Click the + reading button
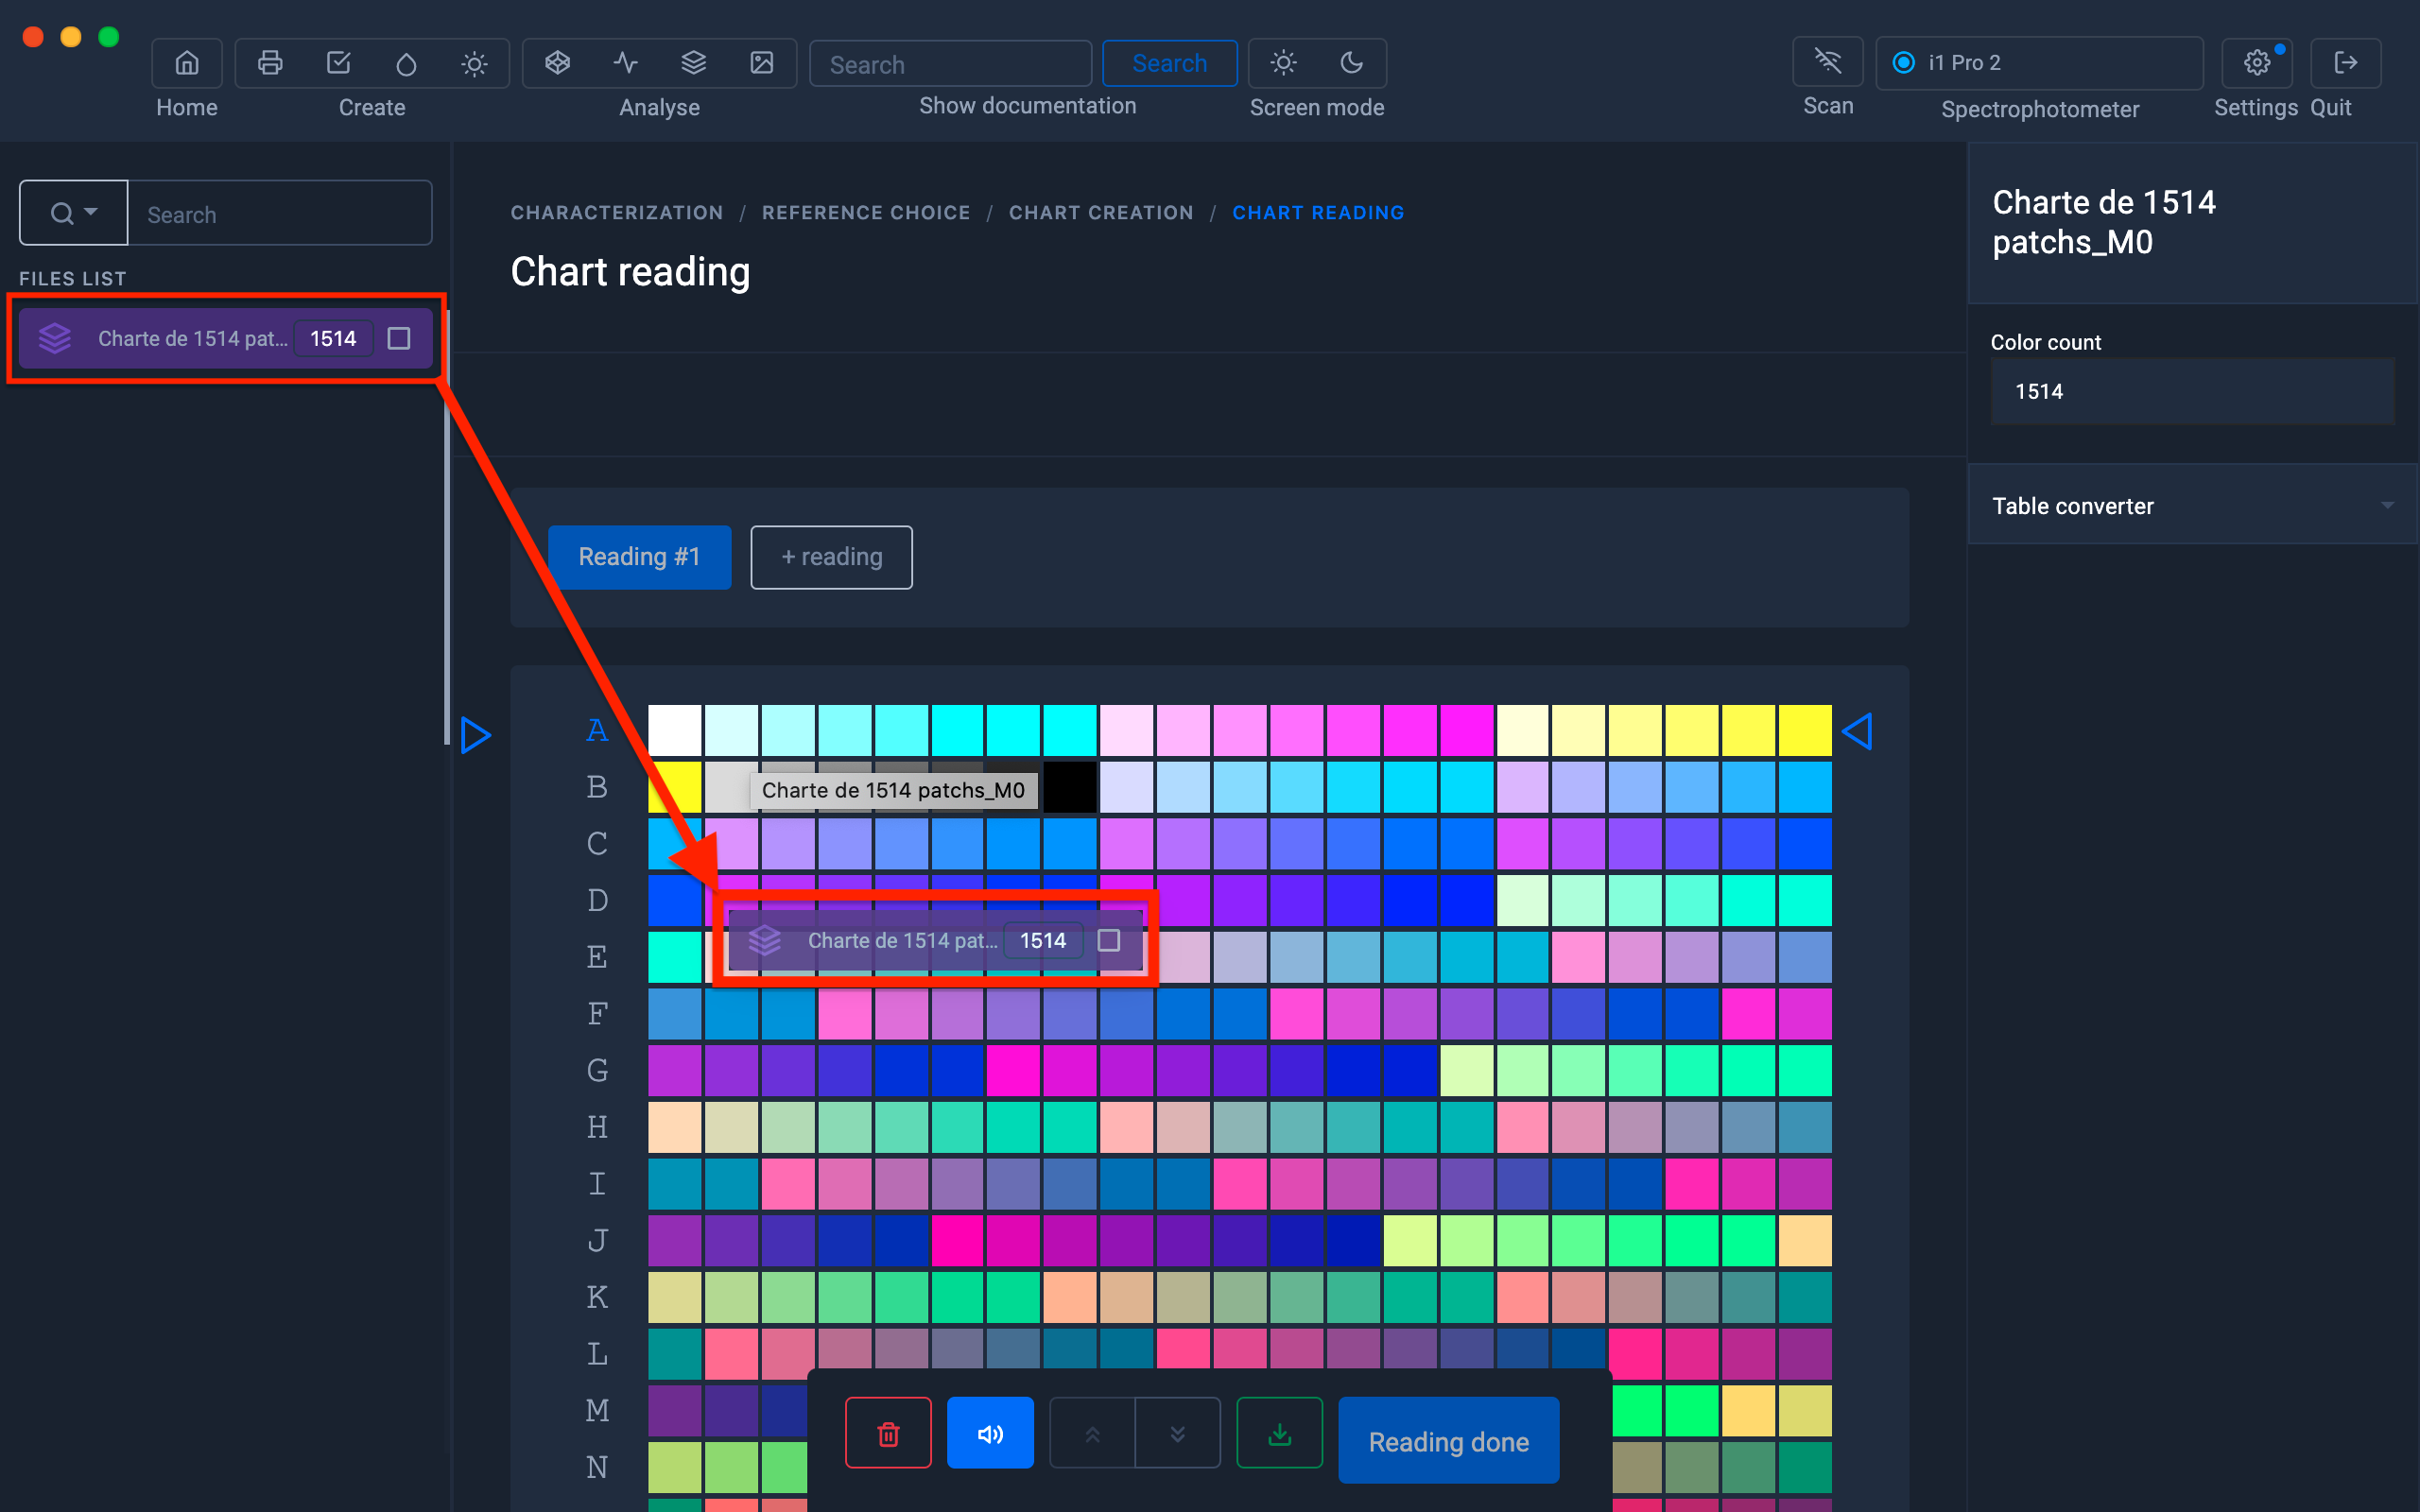The image size is (2420, 1512). click(831, 557)
